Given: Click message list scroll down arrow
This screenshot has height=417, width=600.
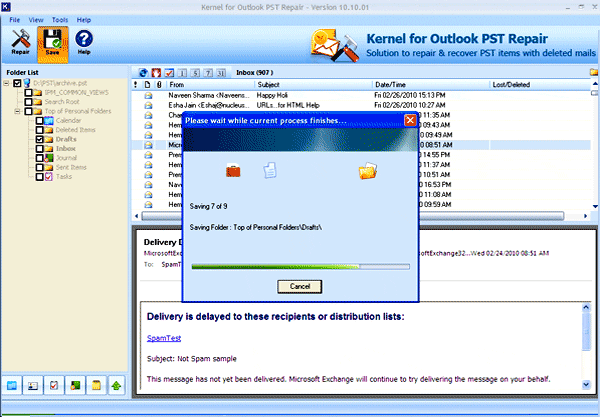Looking at the screenshot, I should tap(595, 207).
